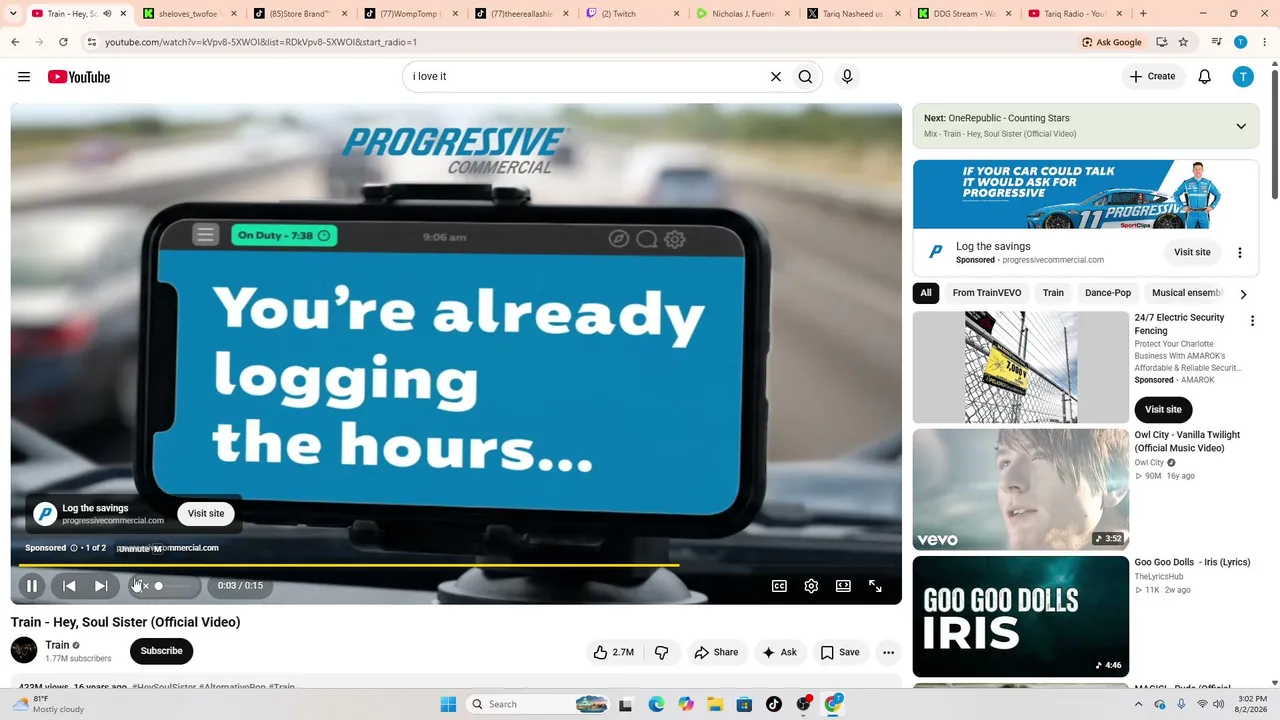The image size is (1280, 720).
Task: Open the account avatar menu on YouTube
Action: [1243, 77]
